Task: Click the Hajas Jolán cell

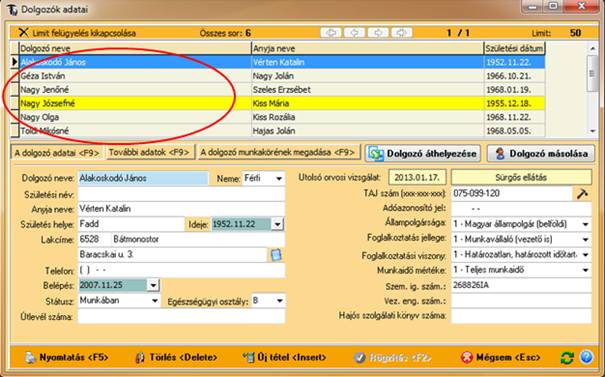Action: (367, 131)
